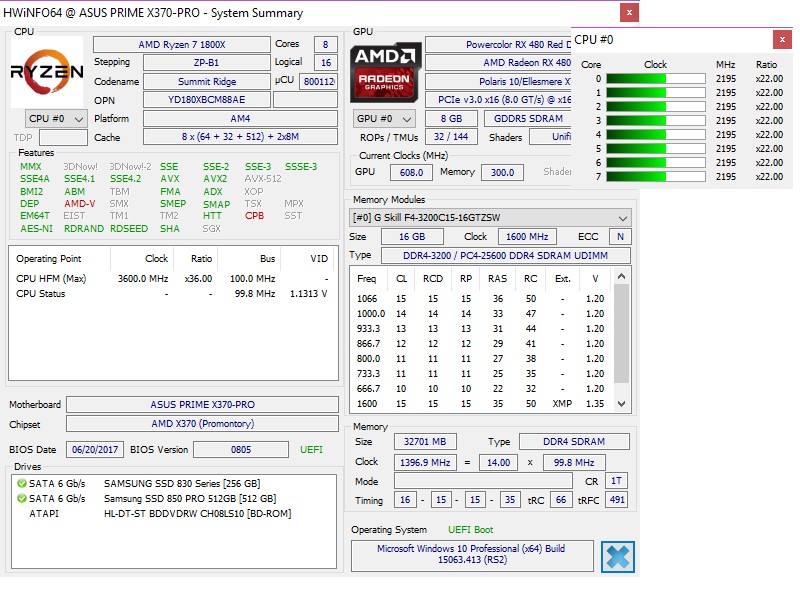Click the BIOS Version 0805 field
This screenshot has width=800, height=600.
tap(241, 449)
